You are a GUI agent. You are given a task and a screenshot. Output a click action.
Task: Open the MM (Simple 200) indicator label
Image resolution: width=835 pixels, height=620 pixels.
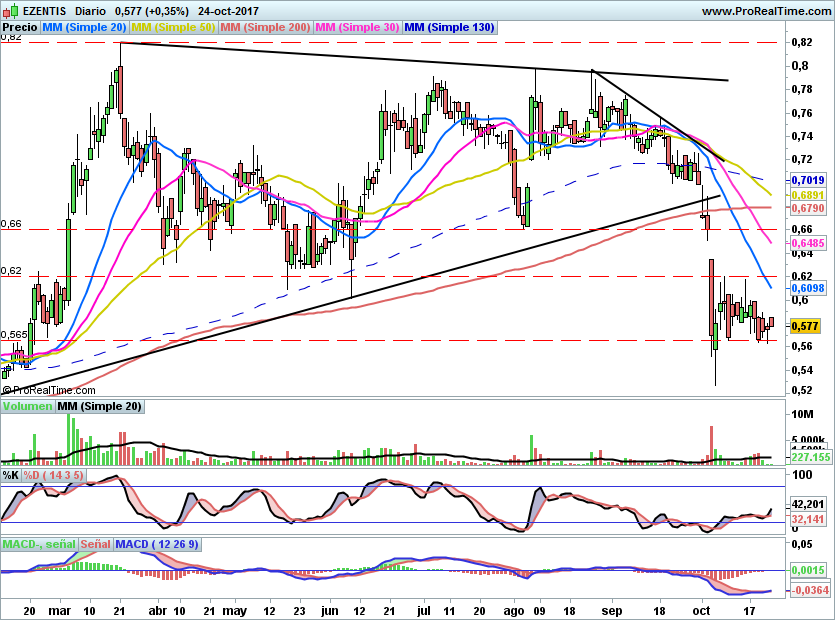265,28
